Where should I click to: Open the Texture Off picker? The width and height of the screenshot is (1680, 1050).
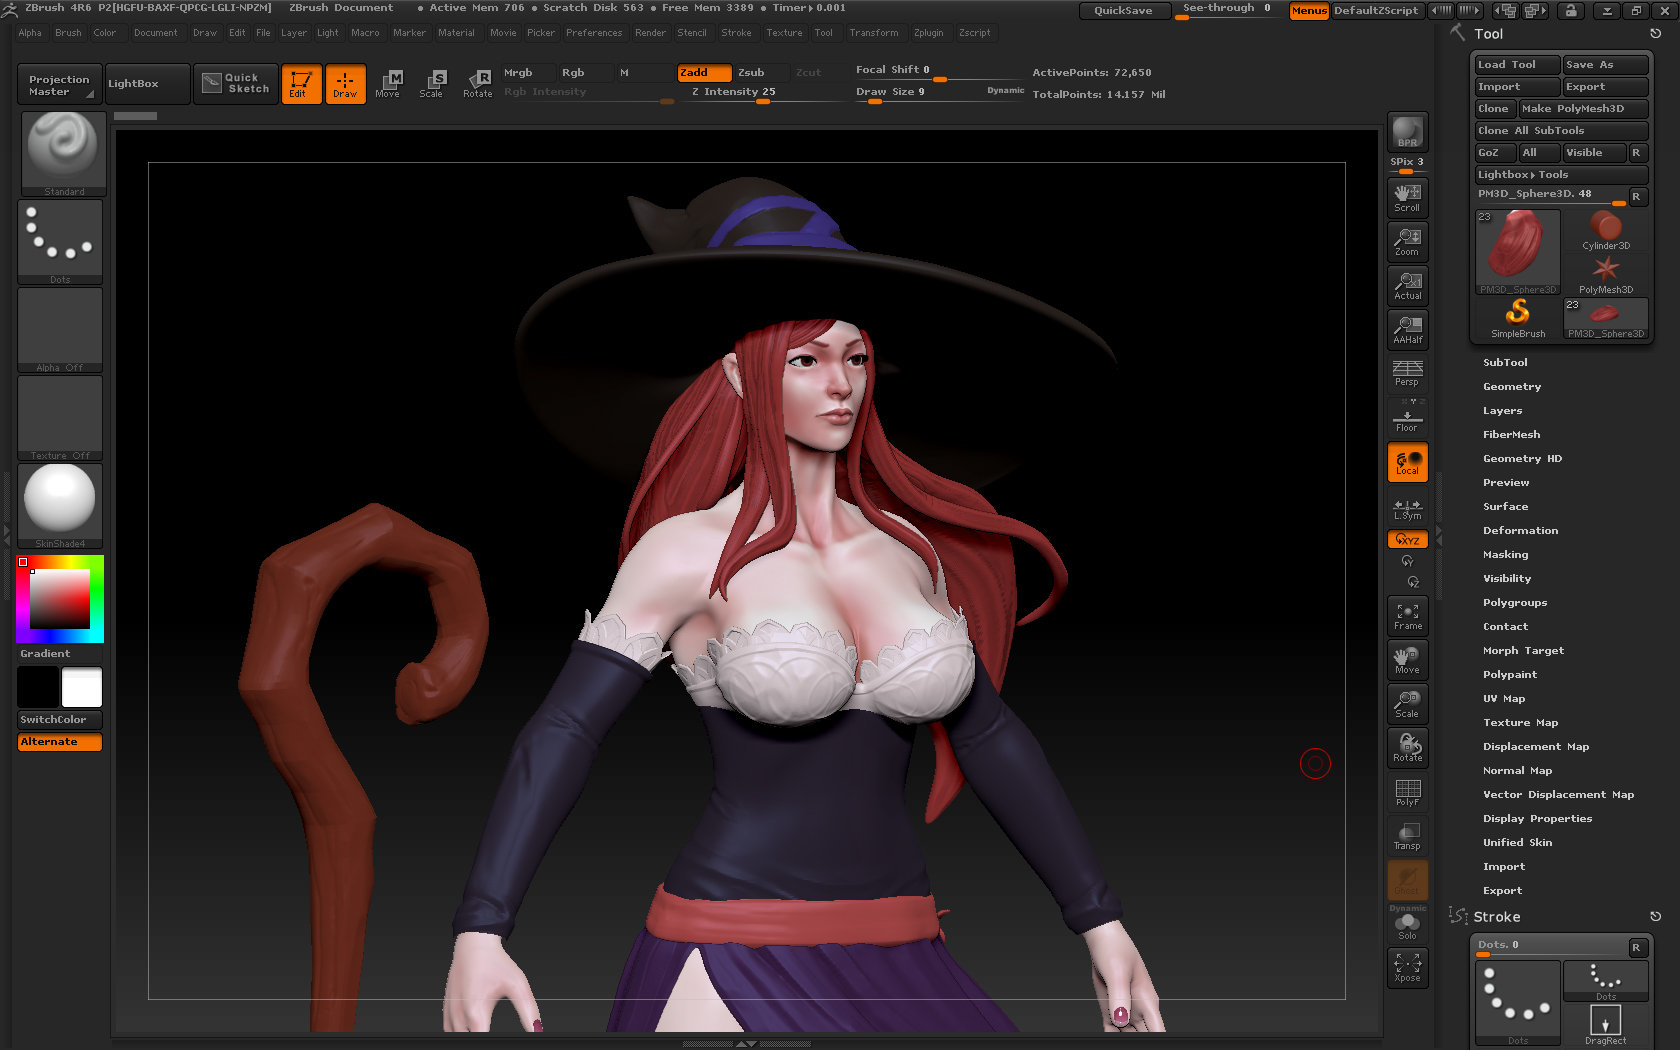click(x=60, y=418)
